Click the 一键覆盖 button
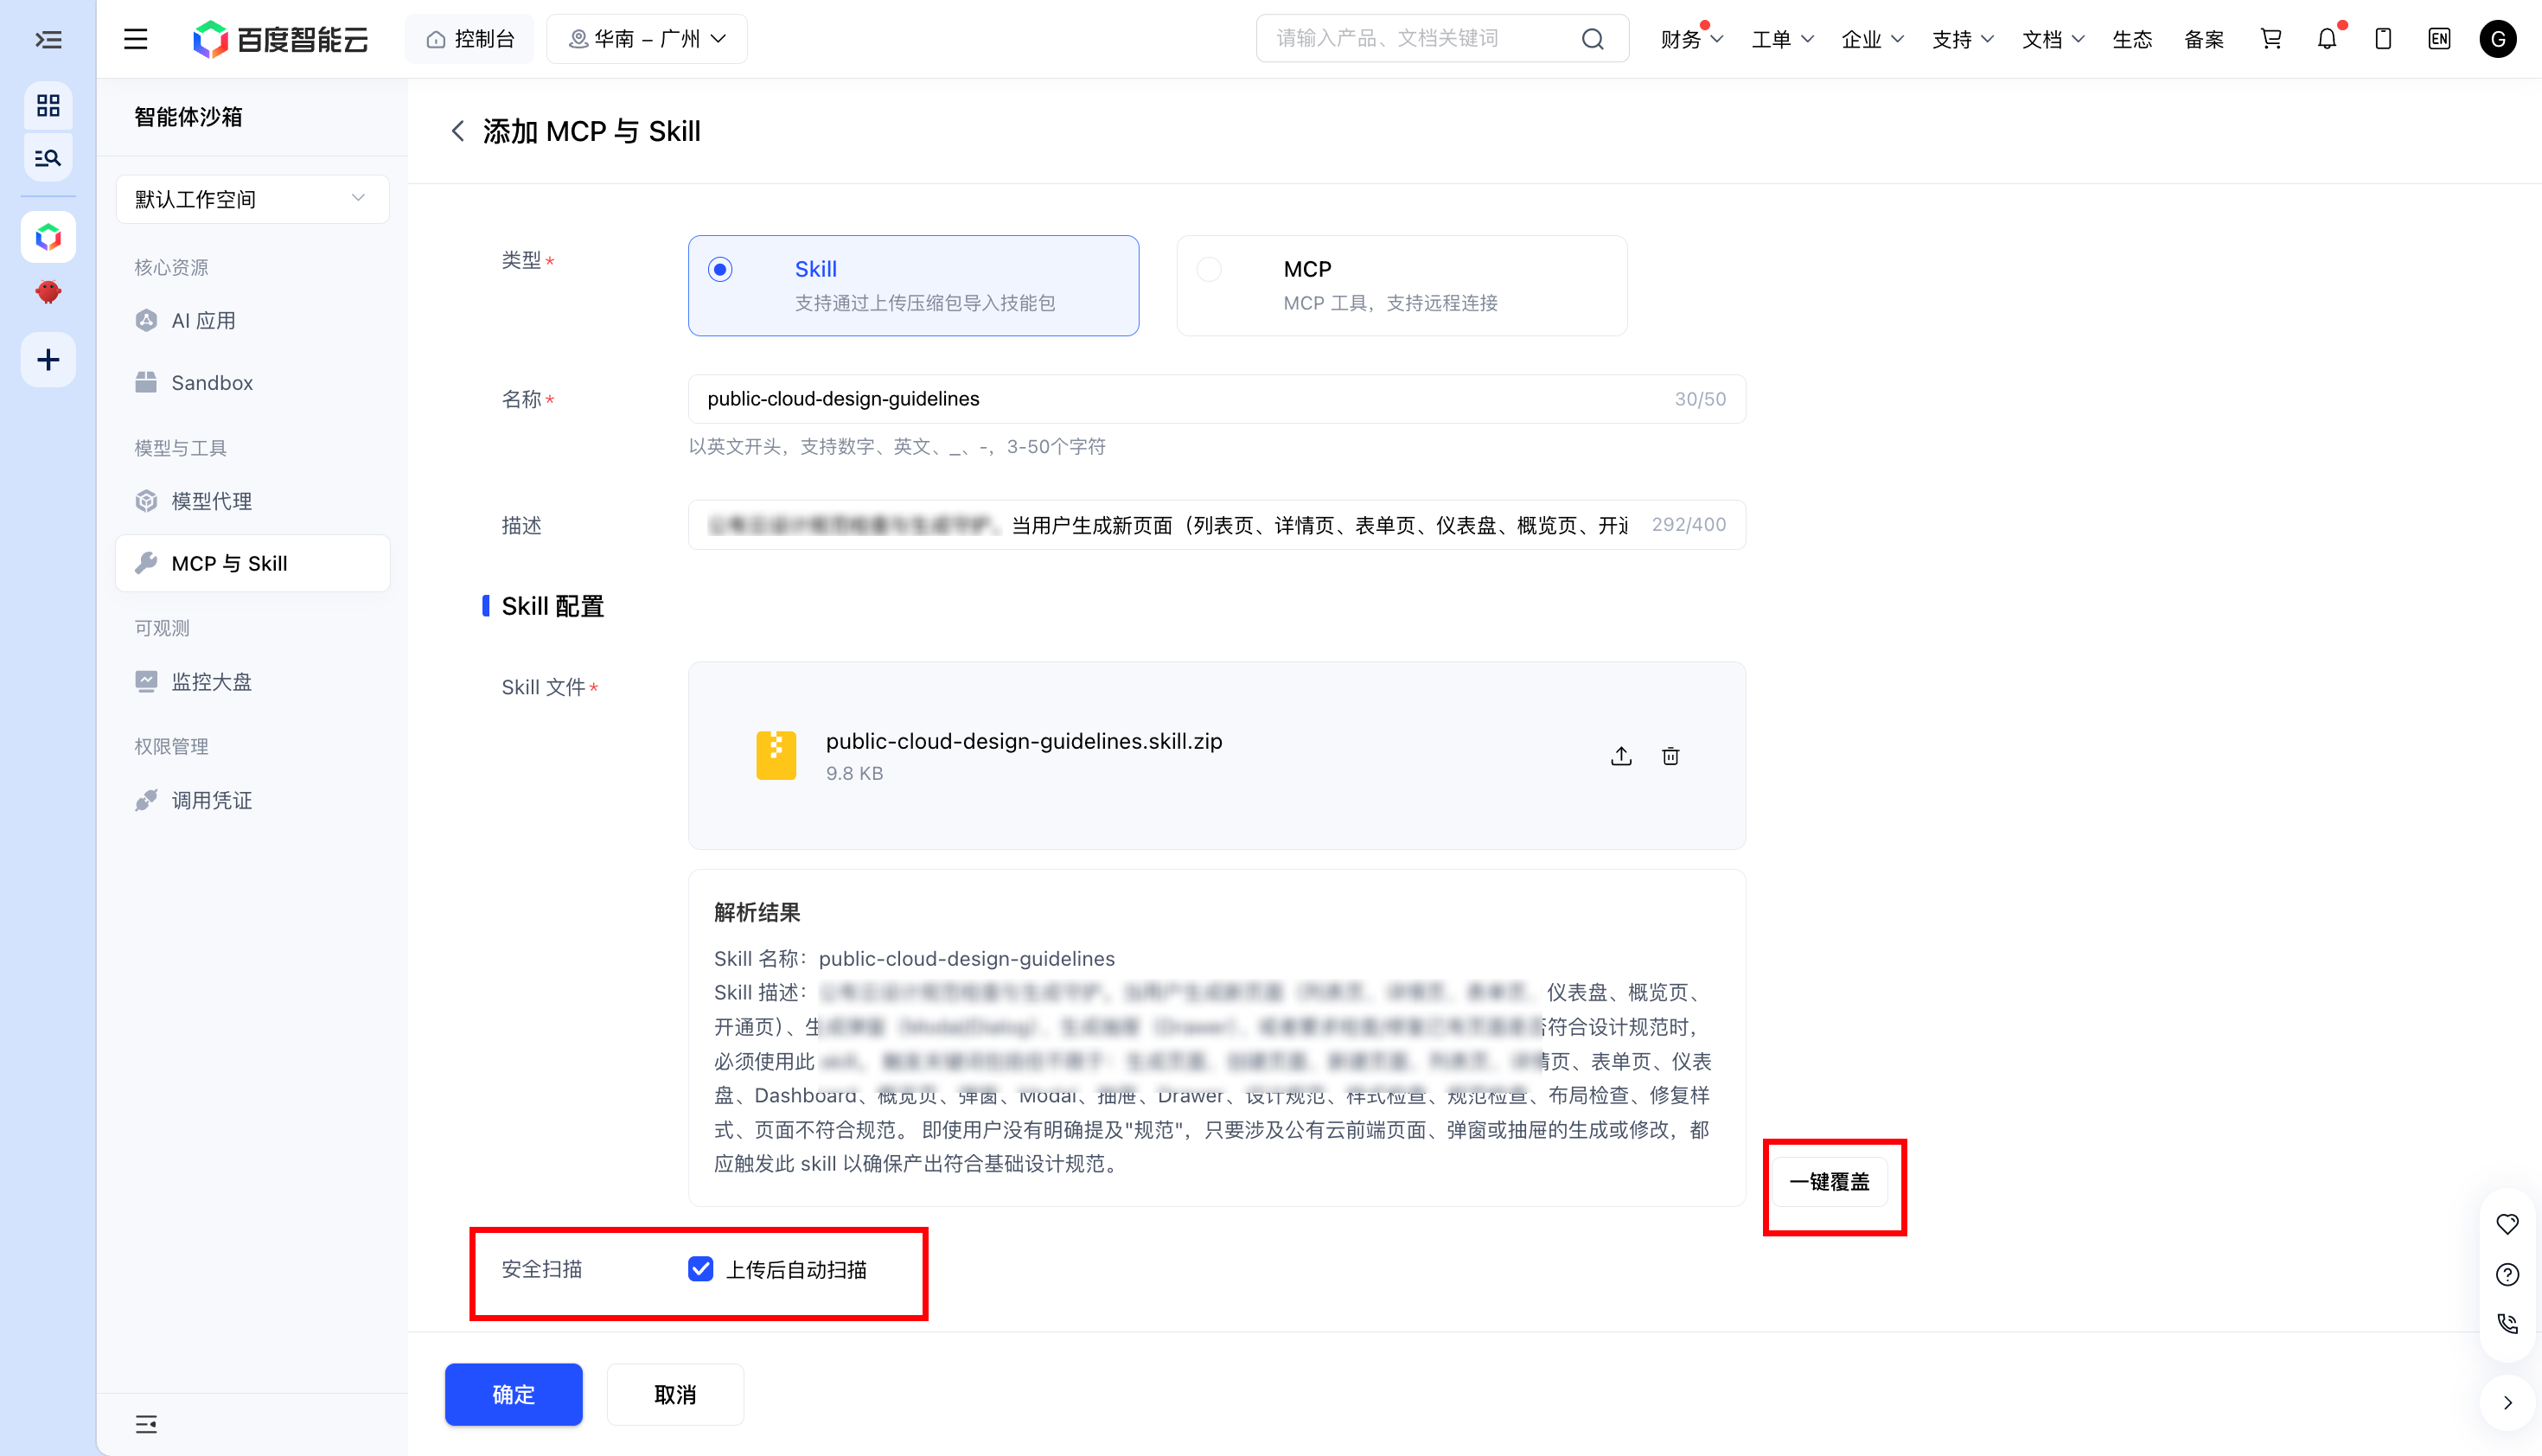The image size is (2542, 1456). click(1829, 1182)
